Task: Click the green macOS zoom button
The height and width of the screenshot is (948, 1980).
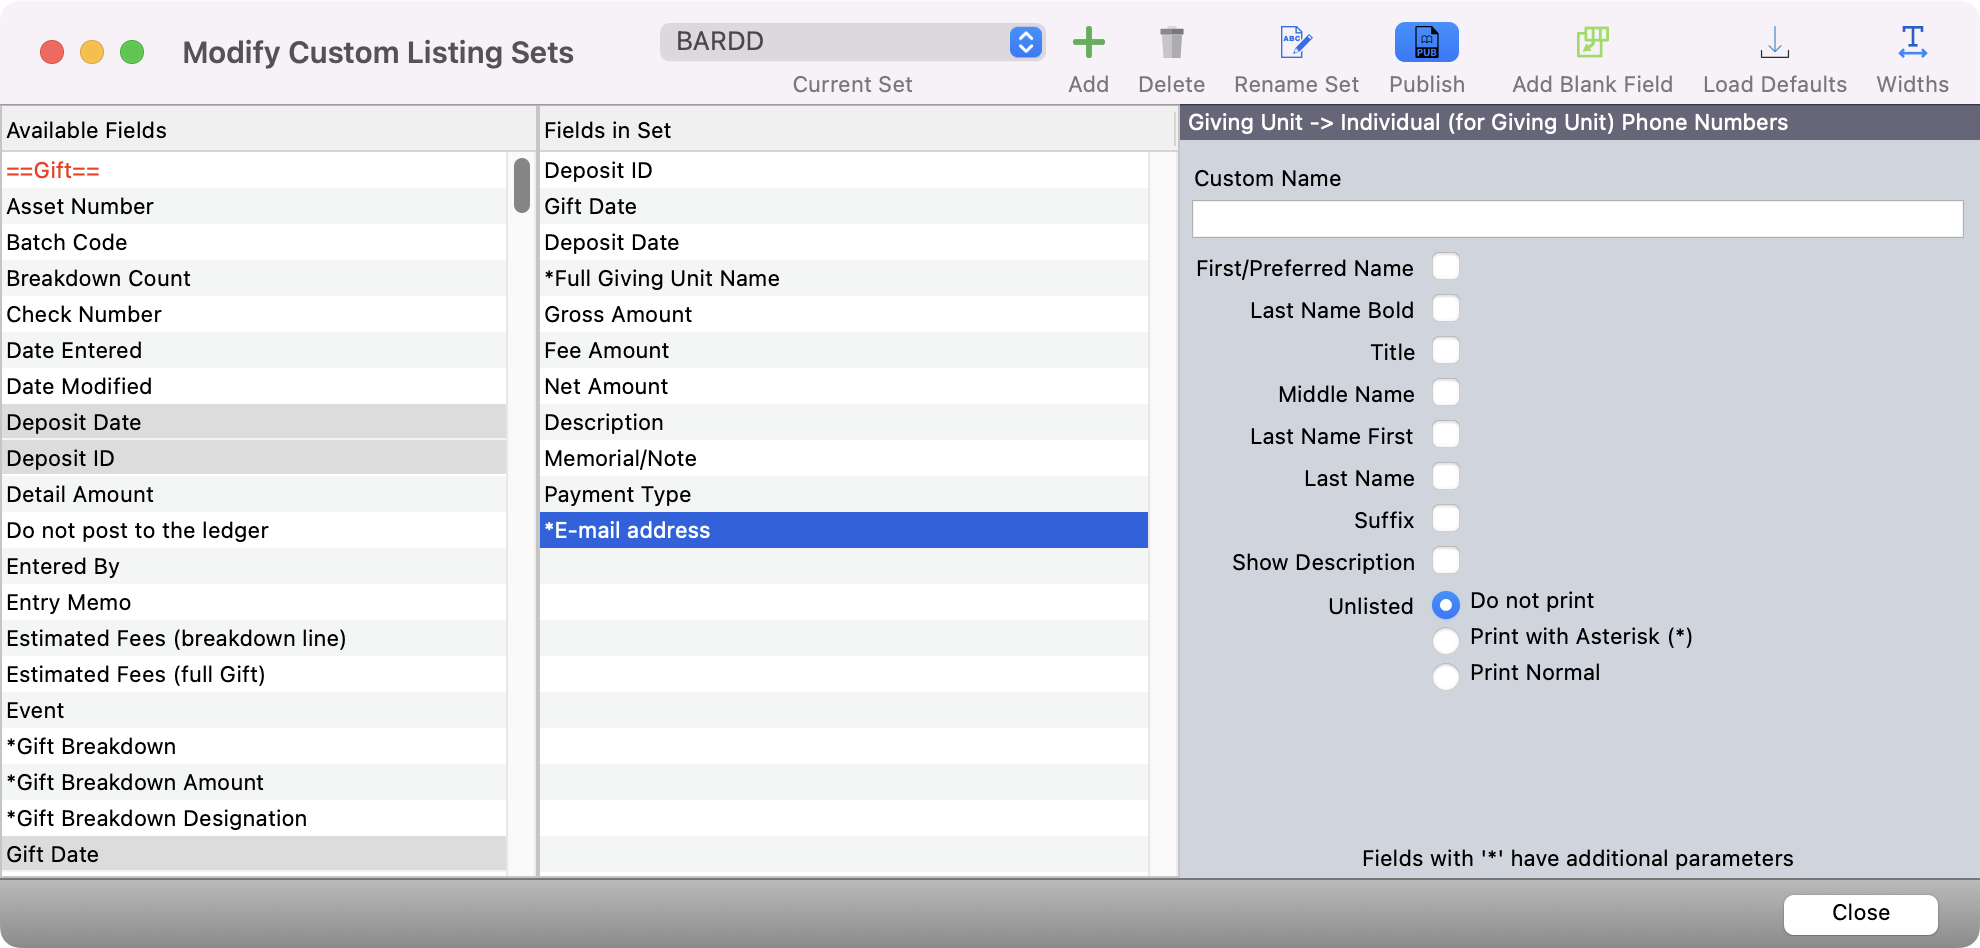Action: [132, 52]
